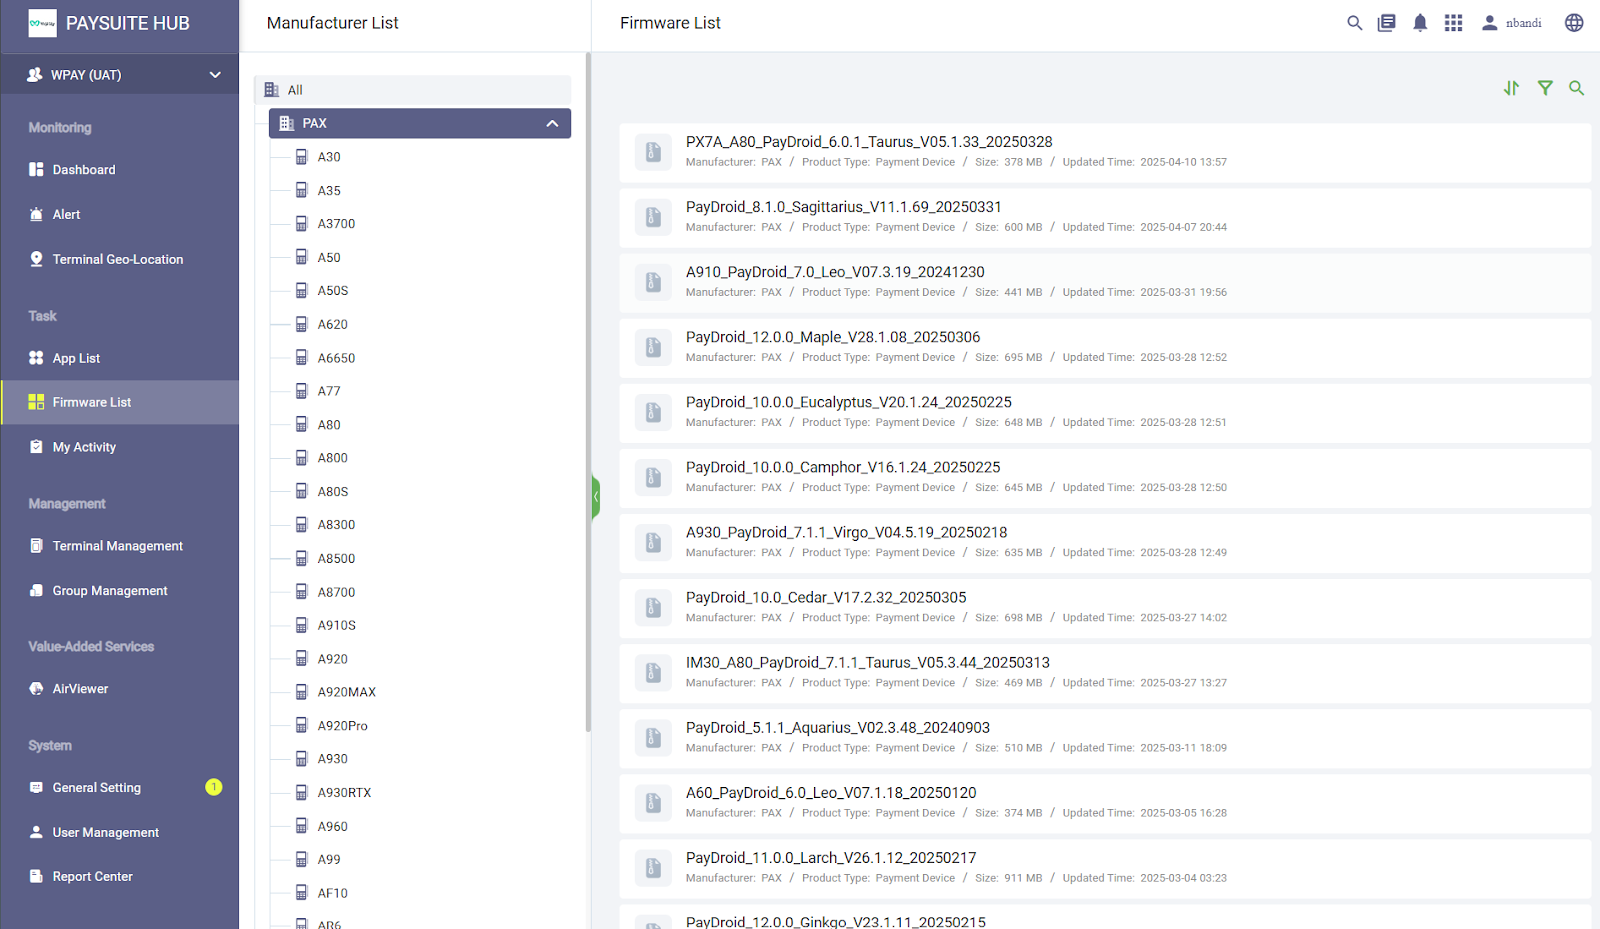Open the apps grid menu

[x=1454, y=23]
